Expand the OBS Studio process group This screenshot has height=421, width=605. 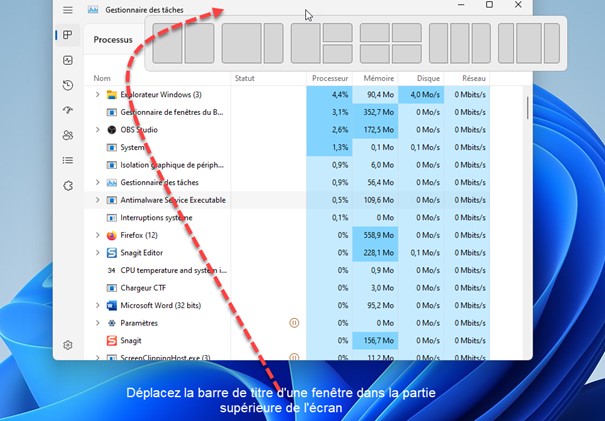click(x=98, y=130)
